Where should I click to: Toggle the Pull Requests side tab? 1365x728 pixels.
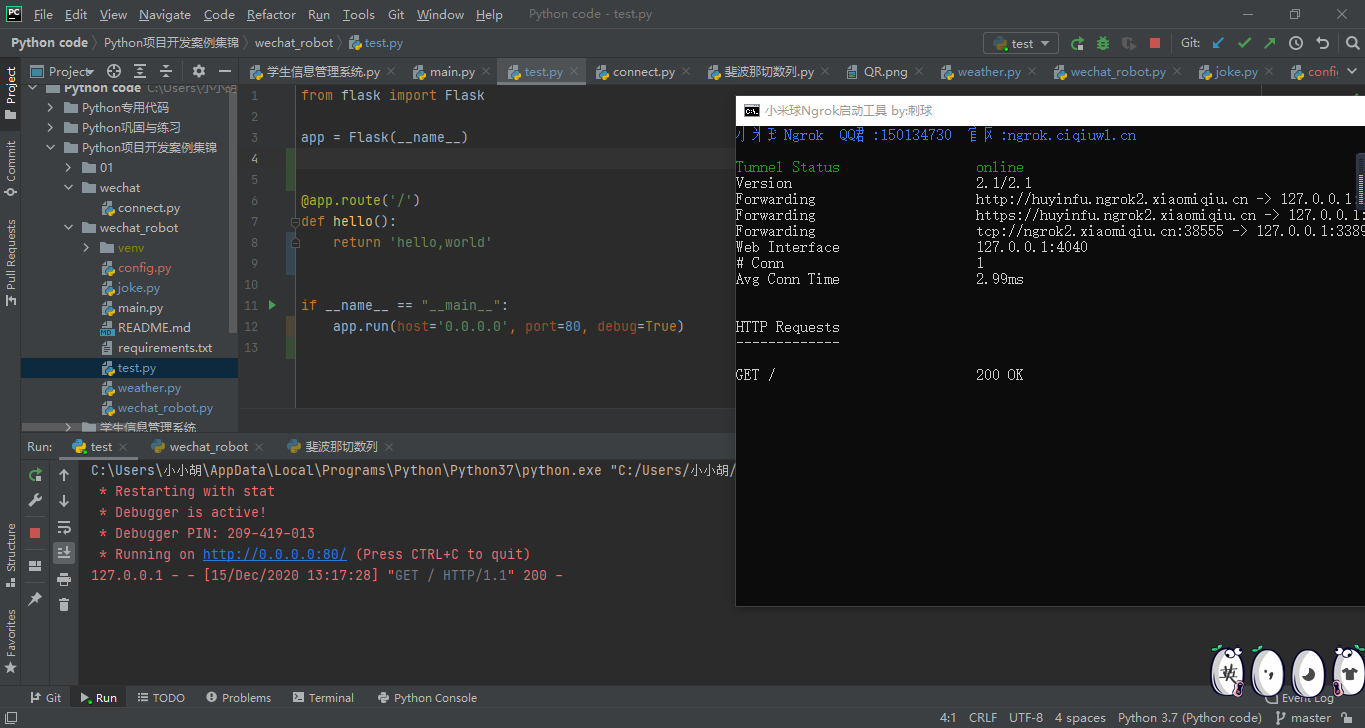click(x=11, y=263)
